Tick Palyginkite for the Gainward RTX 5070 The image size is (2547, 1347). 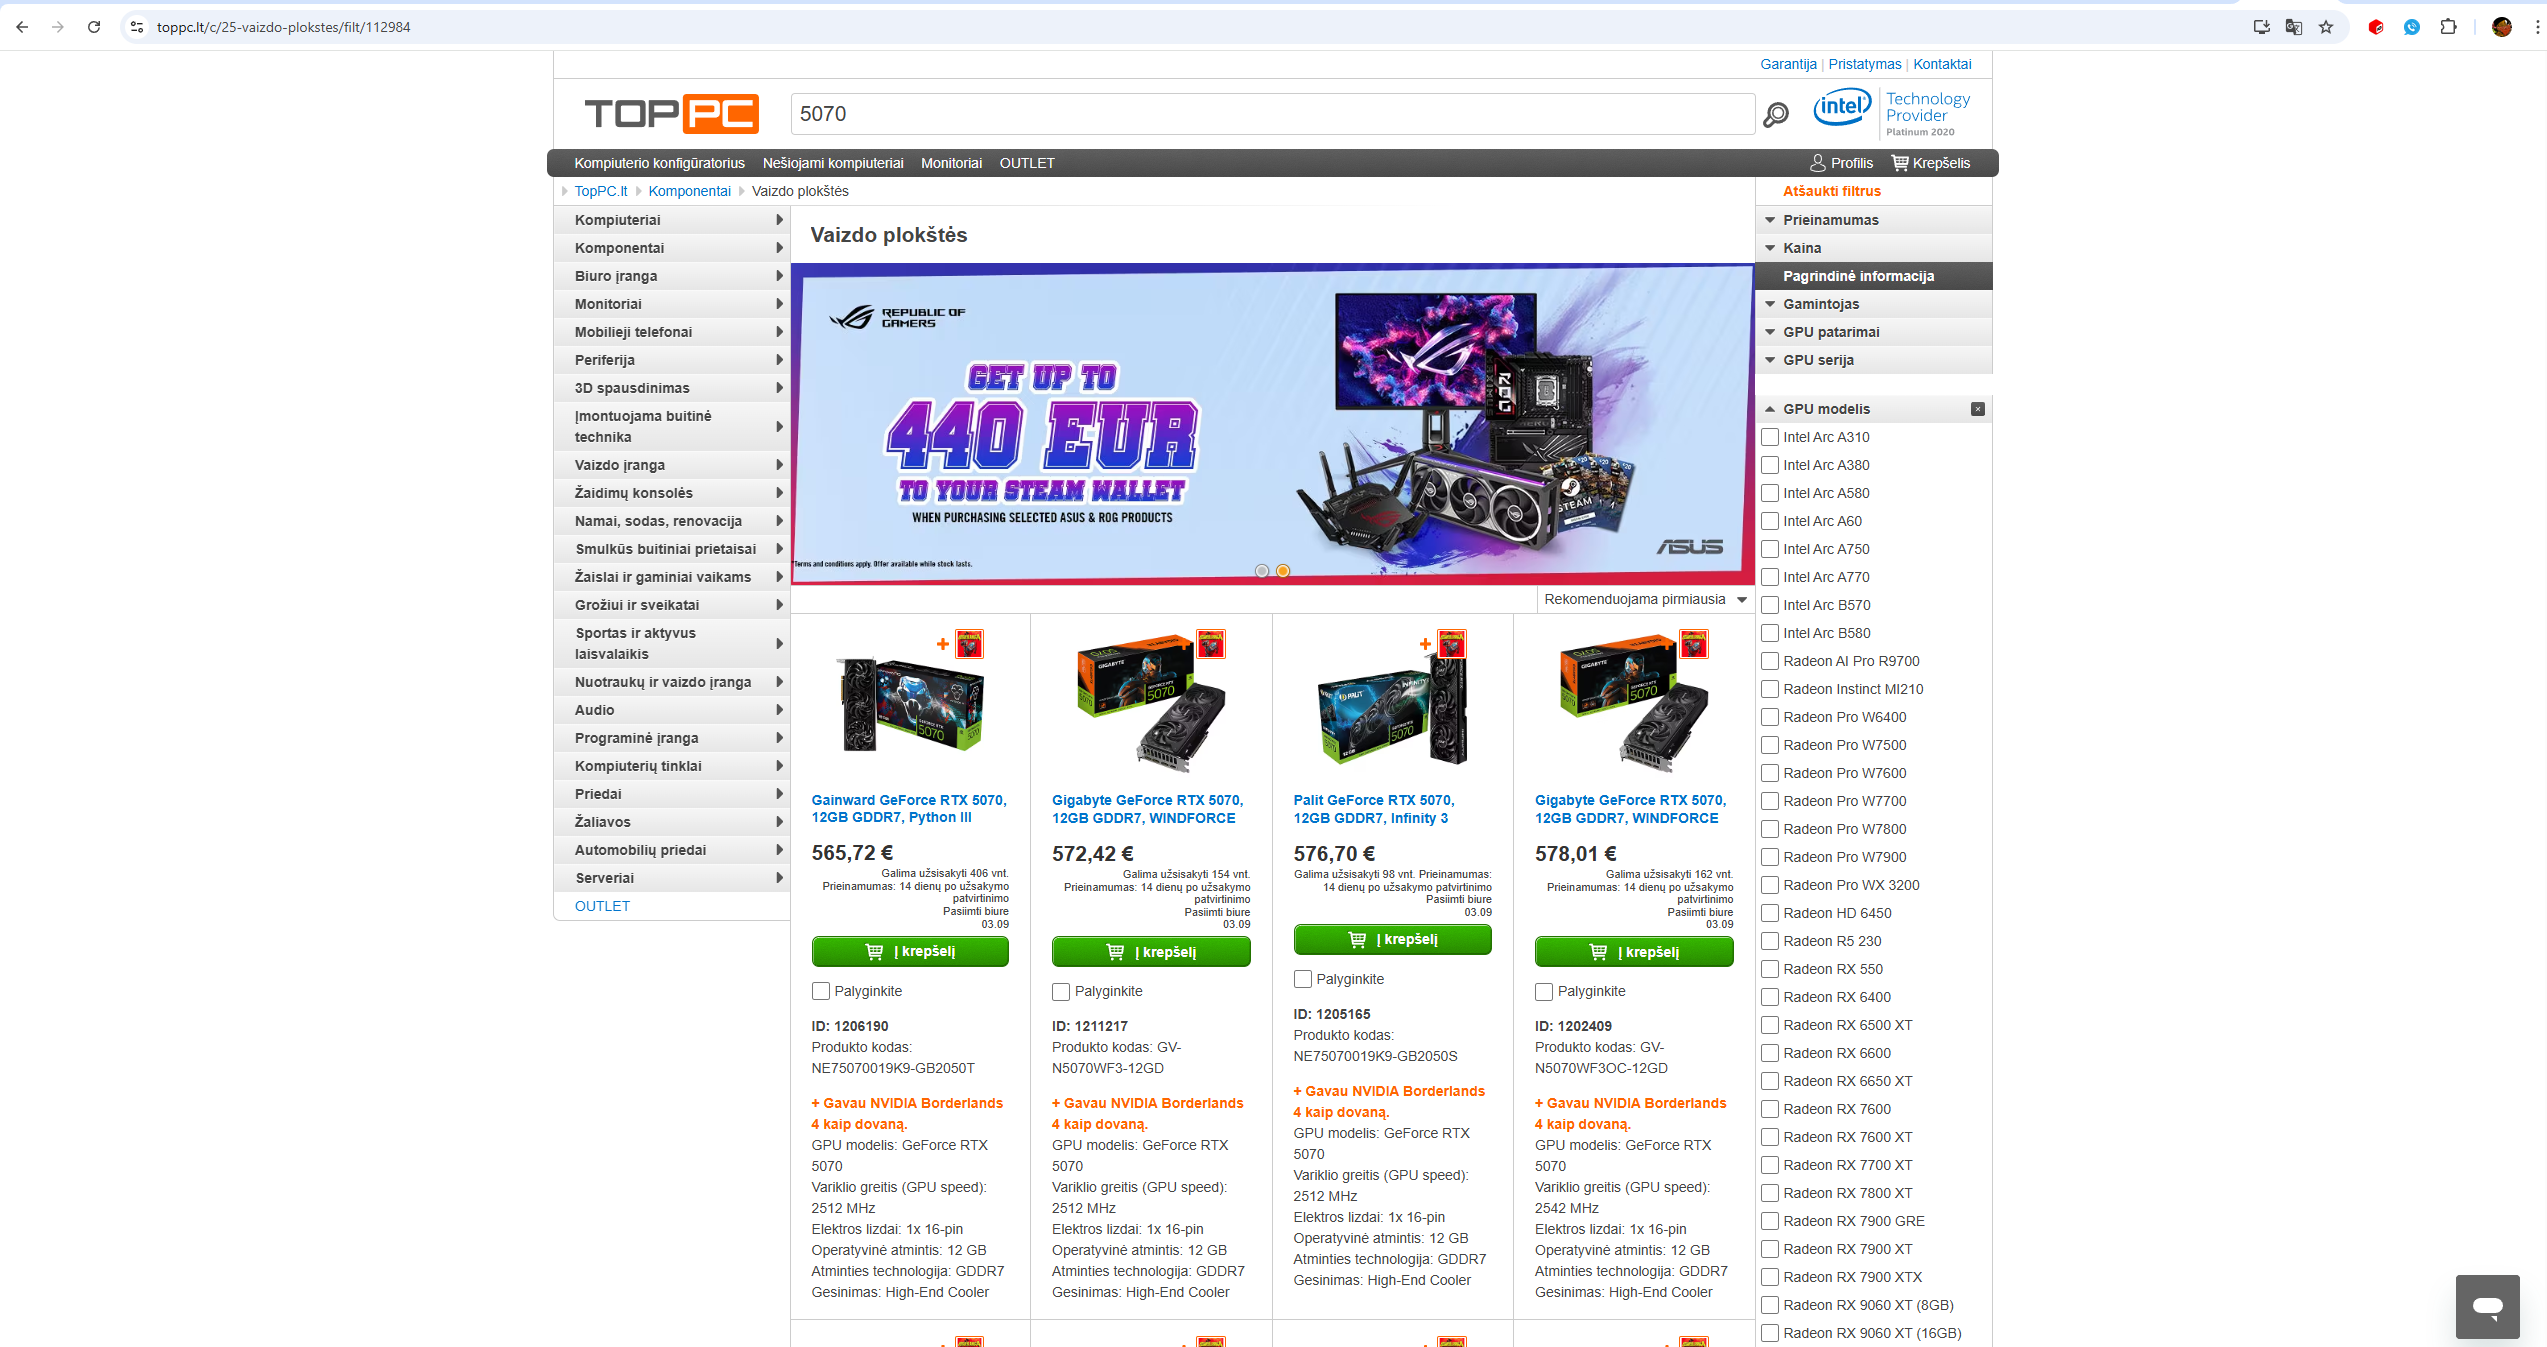click(821, 991)
